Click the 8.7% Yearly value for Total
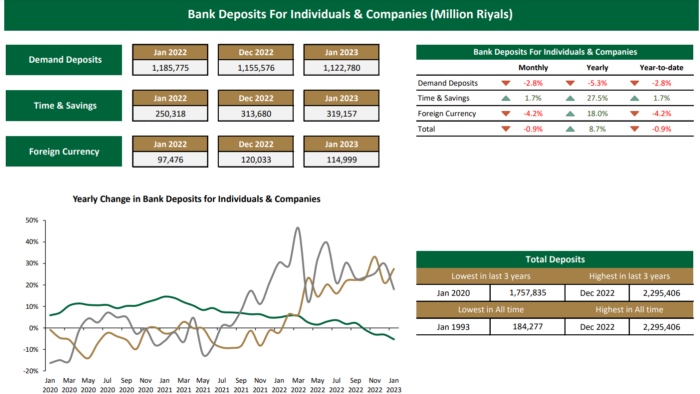This screenshot has height=394, width=700. coord(597,129)
